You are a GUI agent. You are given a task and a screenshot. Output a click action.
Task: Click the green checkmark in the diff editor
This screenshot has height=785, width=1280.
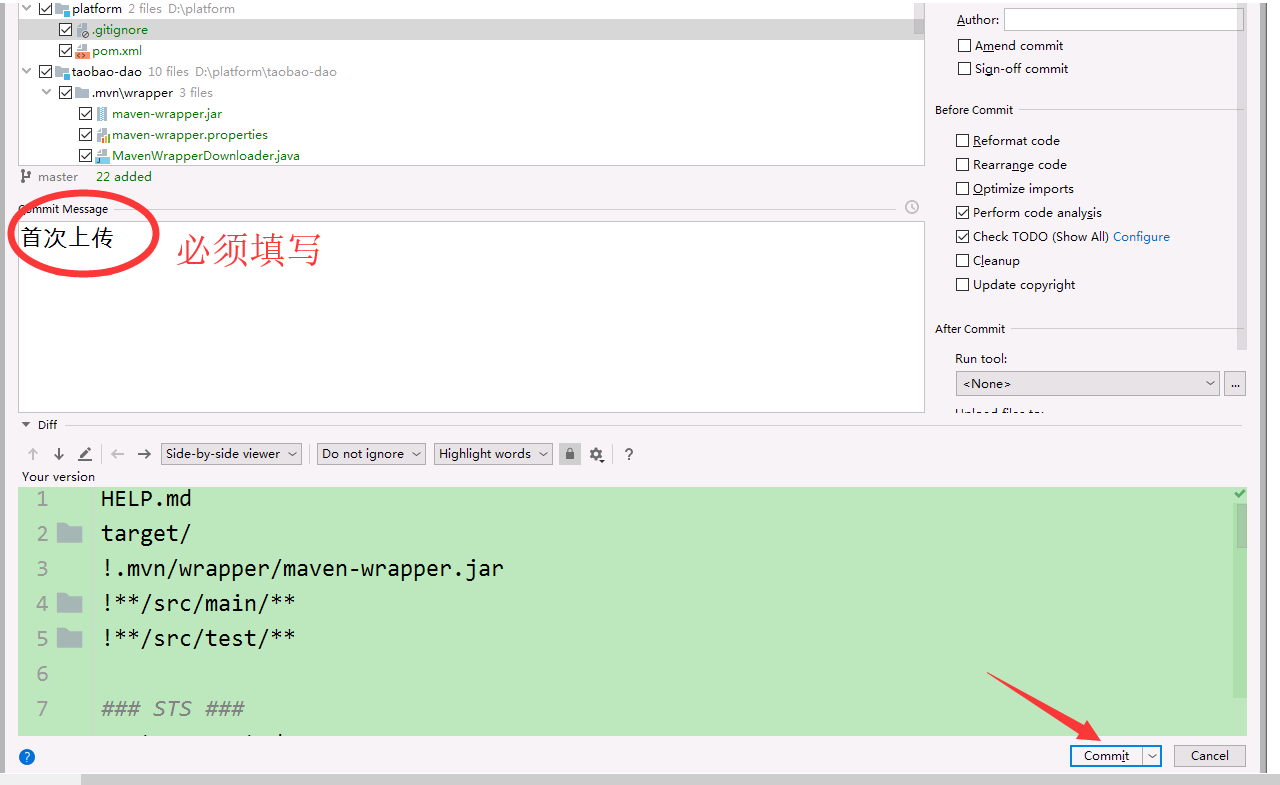(x=1240, y=494)
